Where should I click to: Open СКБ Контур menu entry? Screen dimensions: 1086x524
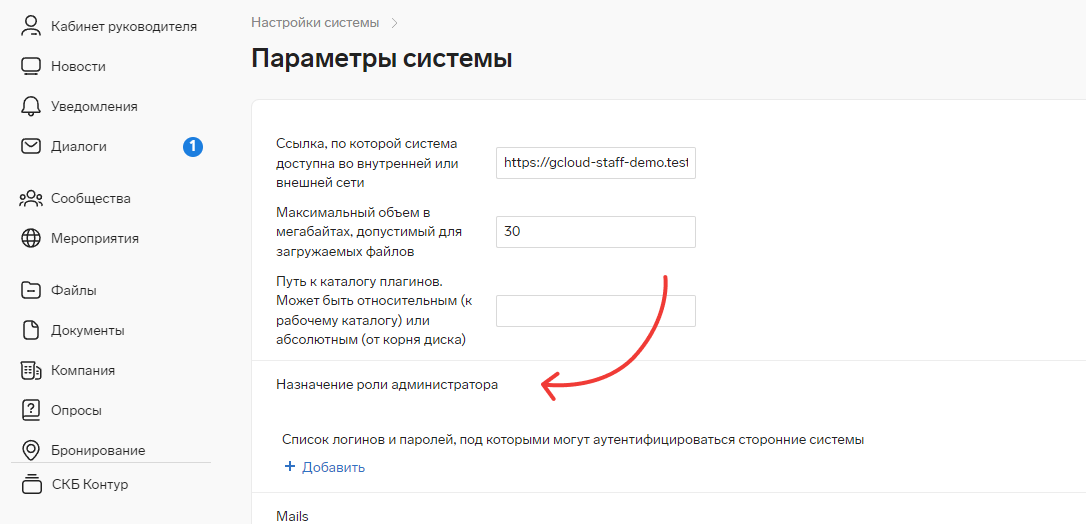[90, 485]
